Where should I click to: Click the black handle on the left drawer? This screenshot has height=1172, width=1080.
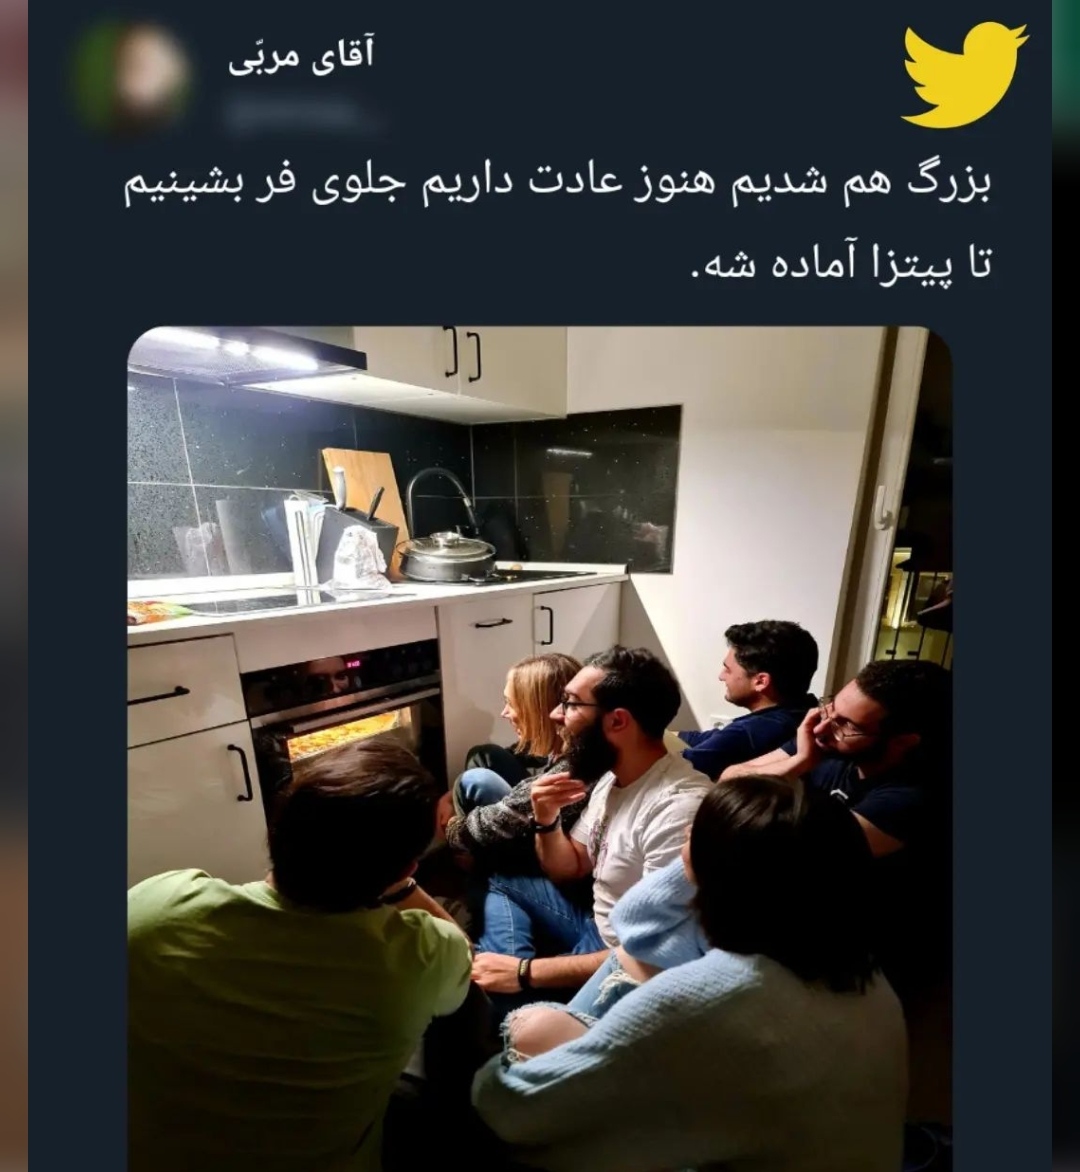(158, 695)
